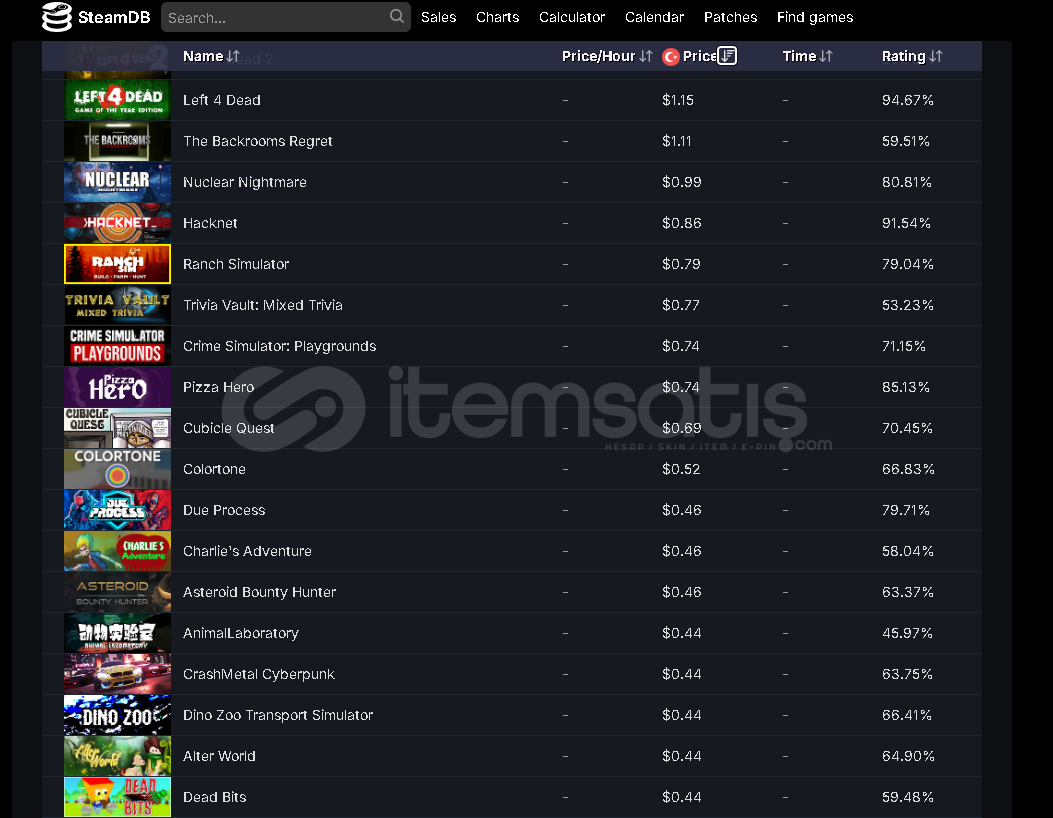Open the Left 4 Dead game link

(x=222, y=100)
